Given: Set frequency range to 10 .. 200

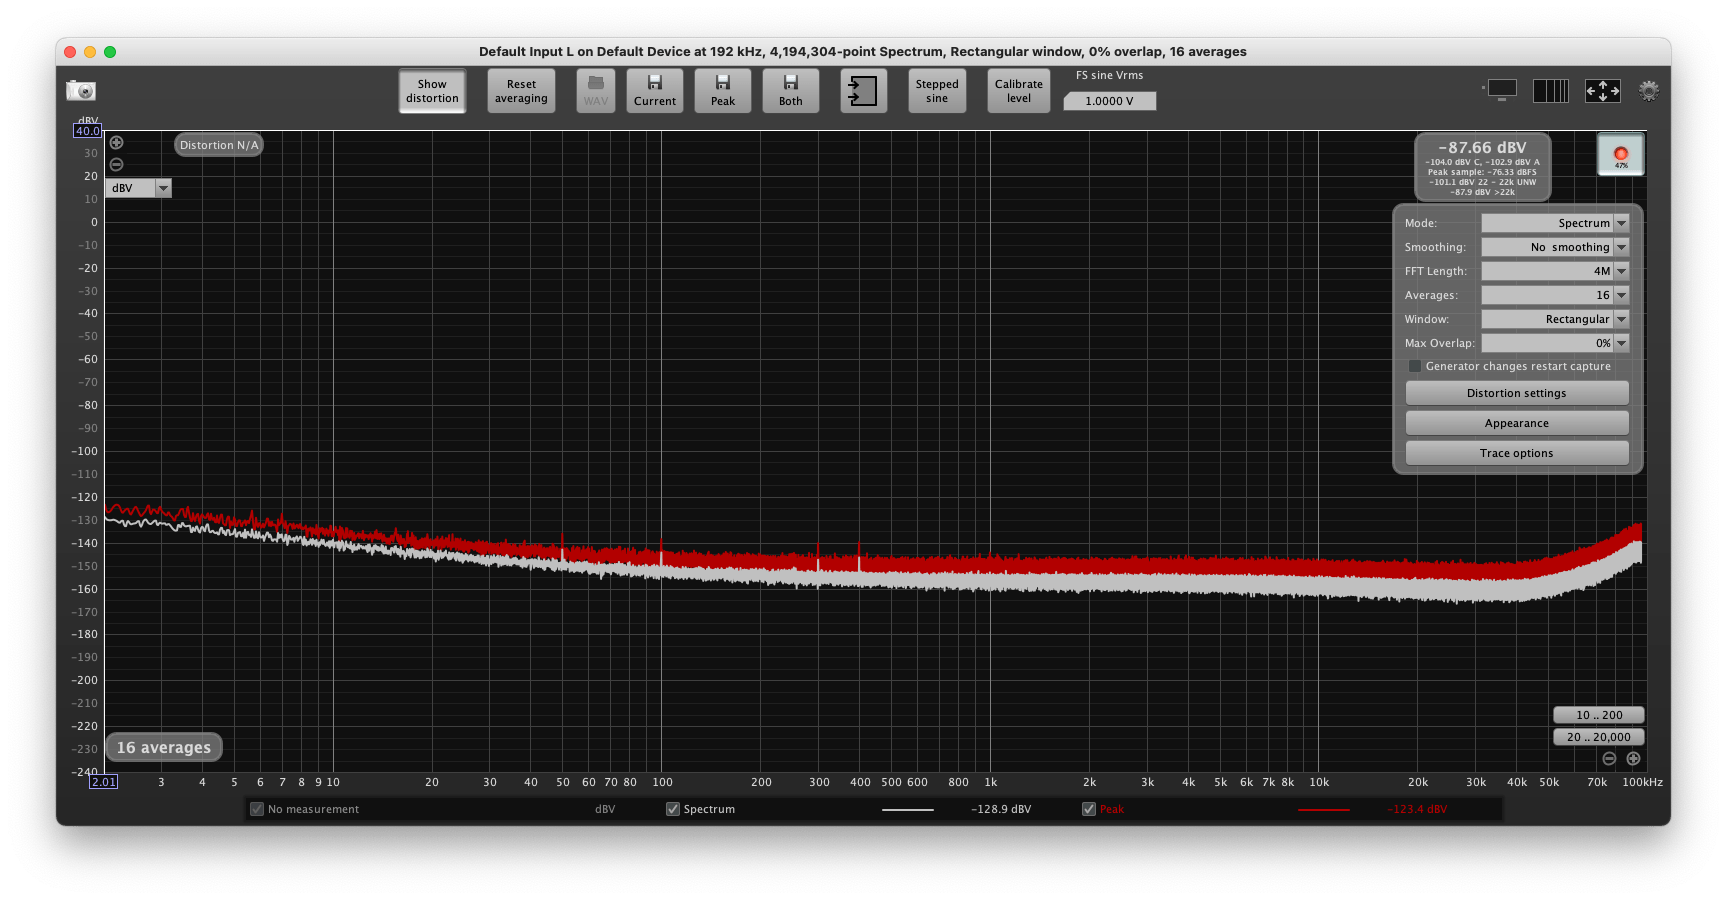Looking at the screenshot, I should click(x=1599, y=715).
